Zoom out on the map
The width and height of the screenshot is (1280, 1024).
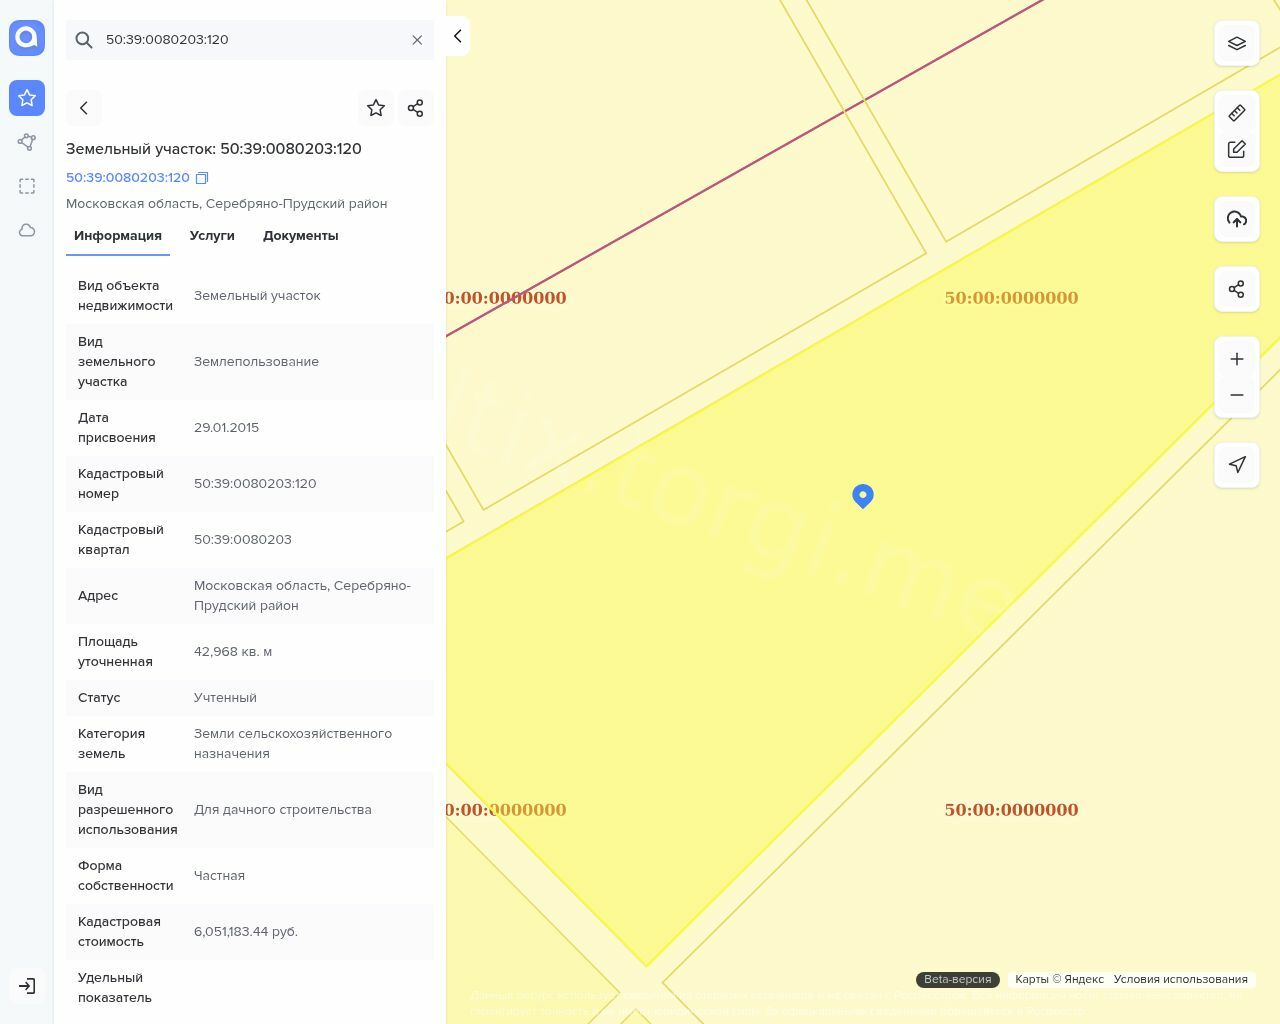(x=1237, y=395)
